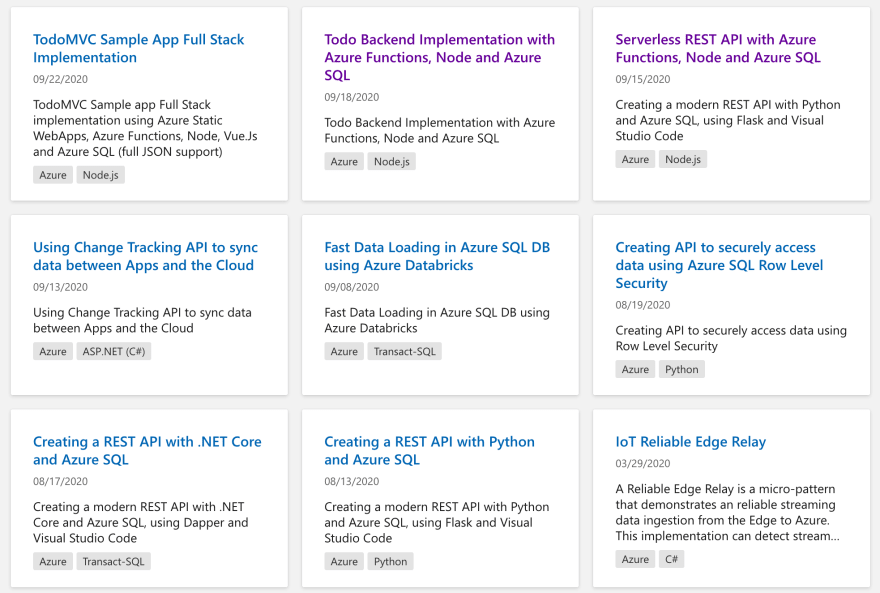Click Node.js tag on TodoMVC Sample App card
Screen dimensions: 880x593
coord(100,175)
